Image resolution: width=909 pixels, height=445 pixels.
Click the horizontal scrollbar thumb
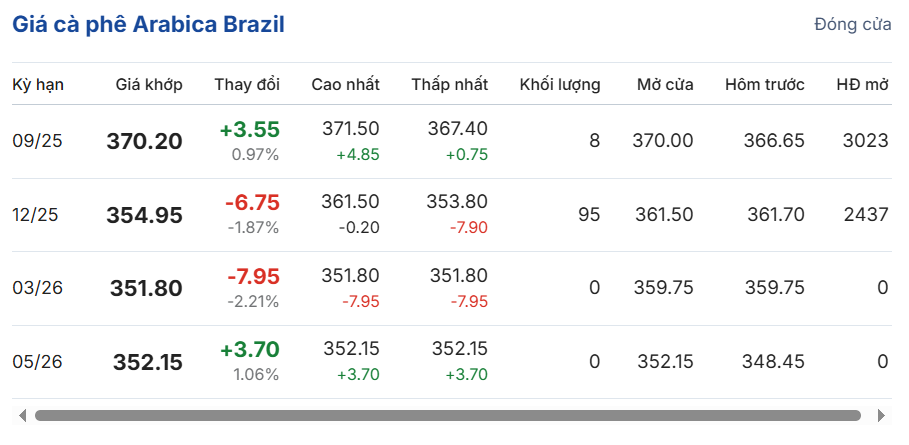click(448, 415)
